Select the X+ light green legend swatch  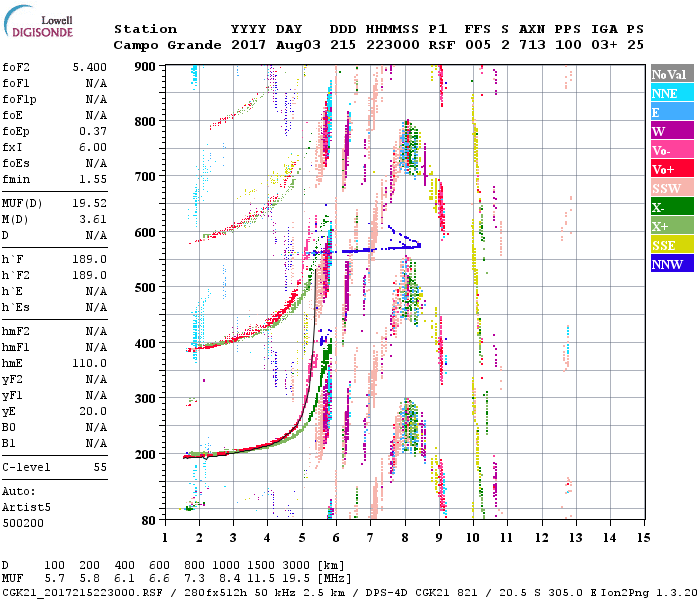tap(672, 226)
